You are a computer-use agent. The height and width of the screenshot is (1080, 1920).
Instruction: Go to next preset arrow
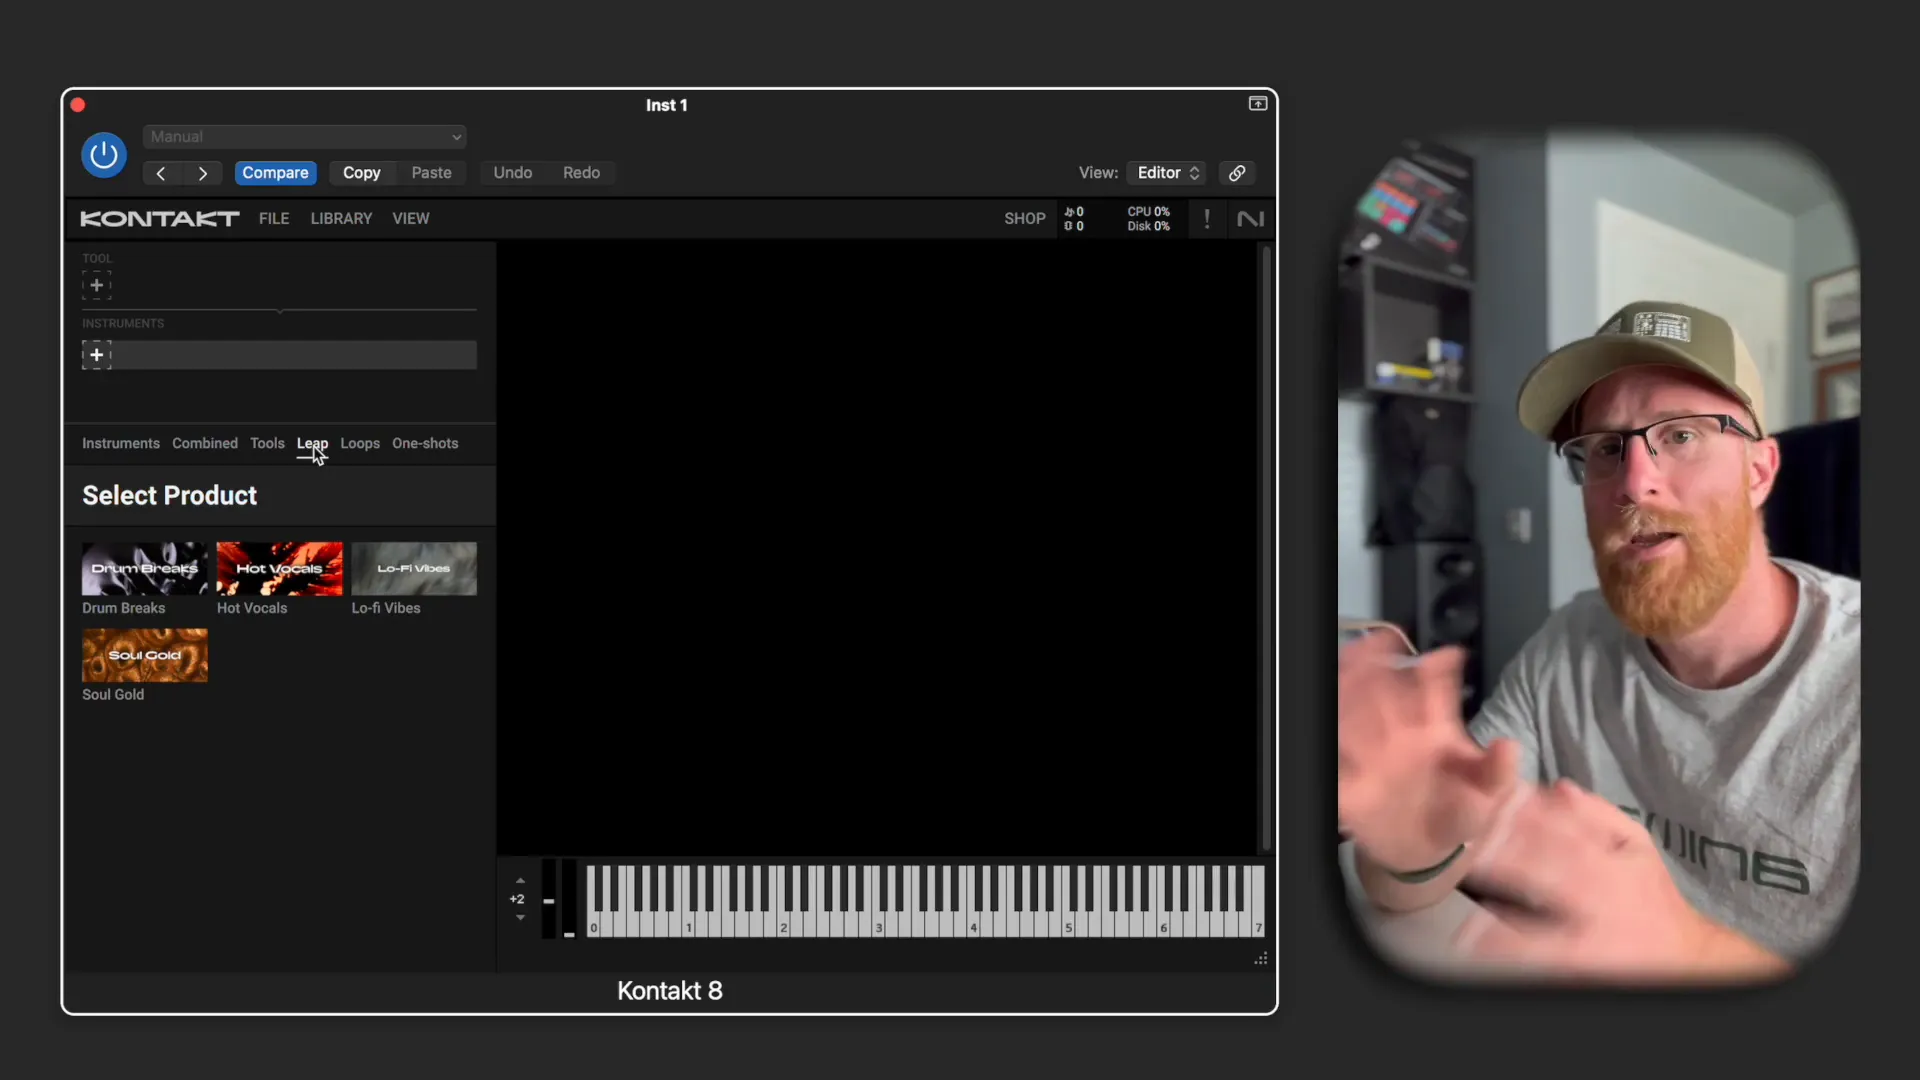[202, 173]
